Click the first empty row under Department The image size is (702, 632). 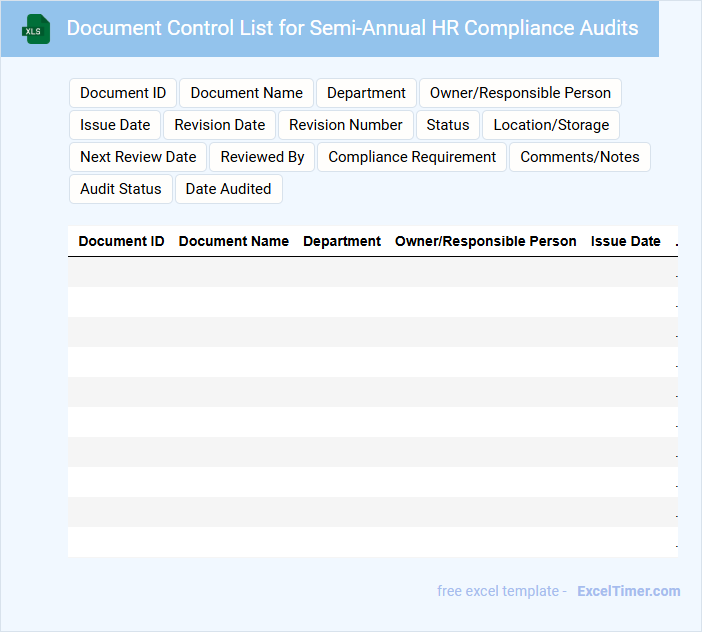click(x=342, y=272)
